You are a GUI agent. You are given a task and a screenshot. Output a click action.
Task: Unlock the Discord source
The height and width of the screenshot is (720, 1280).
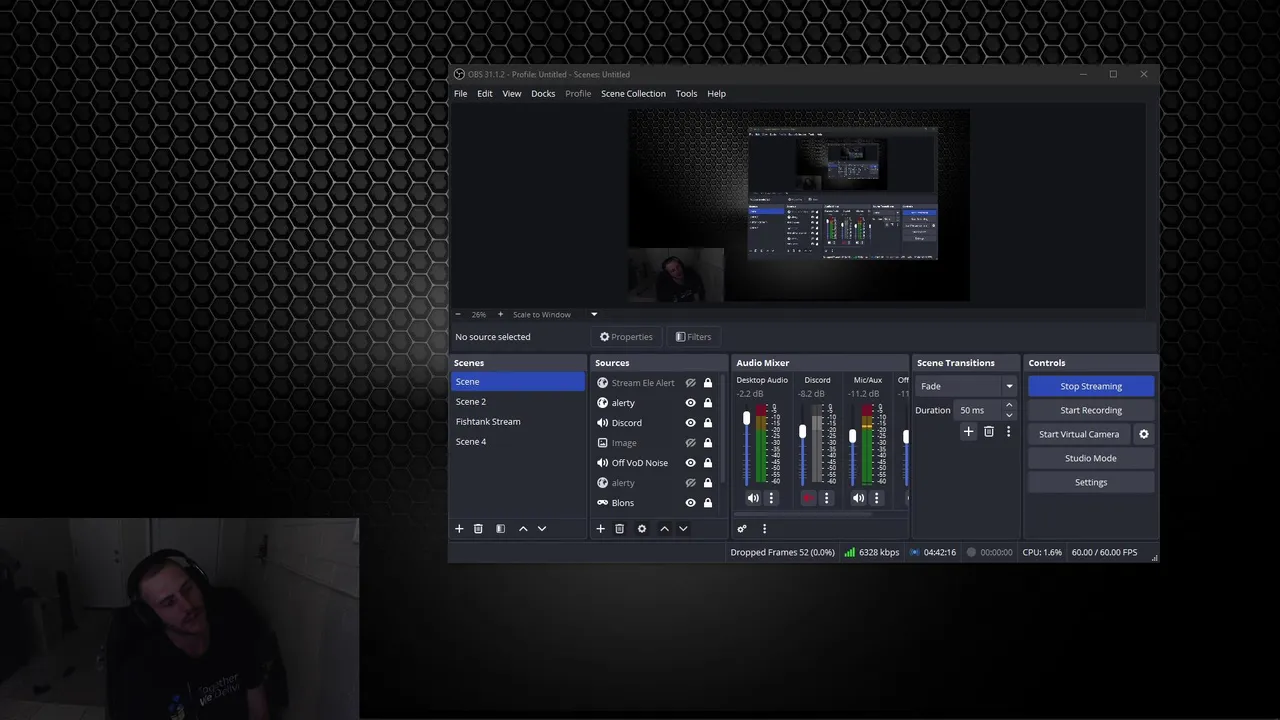(x=708, y=423)
